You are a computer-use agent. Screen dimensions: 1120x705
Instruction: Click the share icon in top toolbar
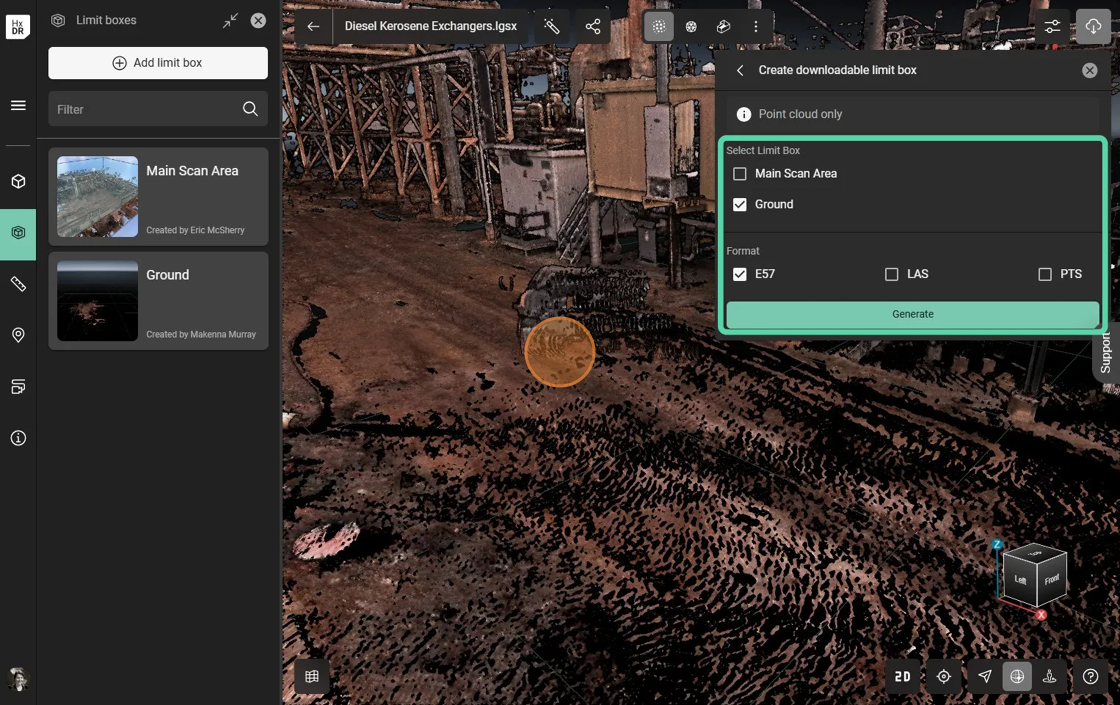[593, 27]
